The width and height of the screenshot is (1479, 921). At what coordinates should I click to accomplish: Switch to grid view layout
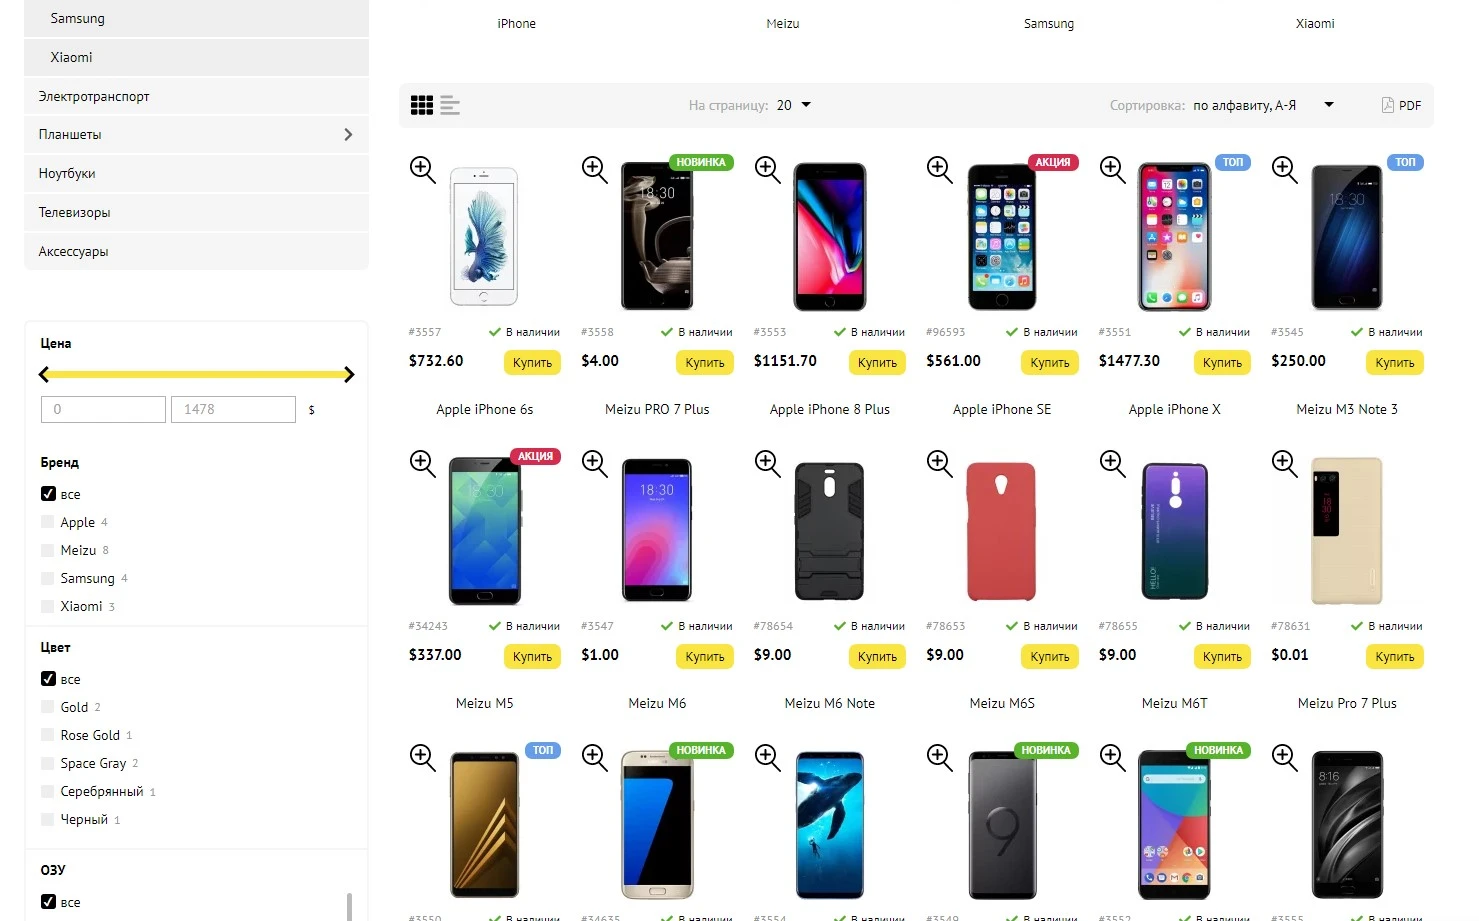[422, 105]
